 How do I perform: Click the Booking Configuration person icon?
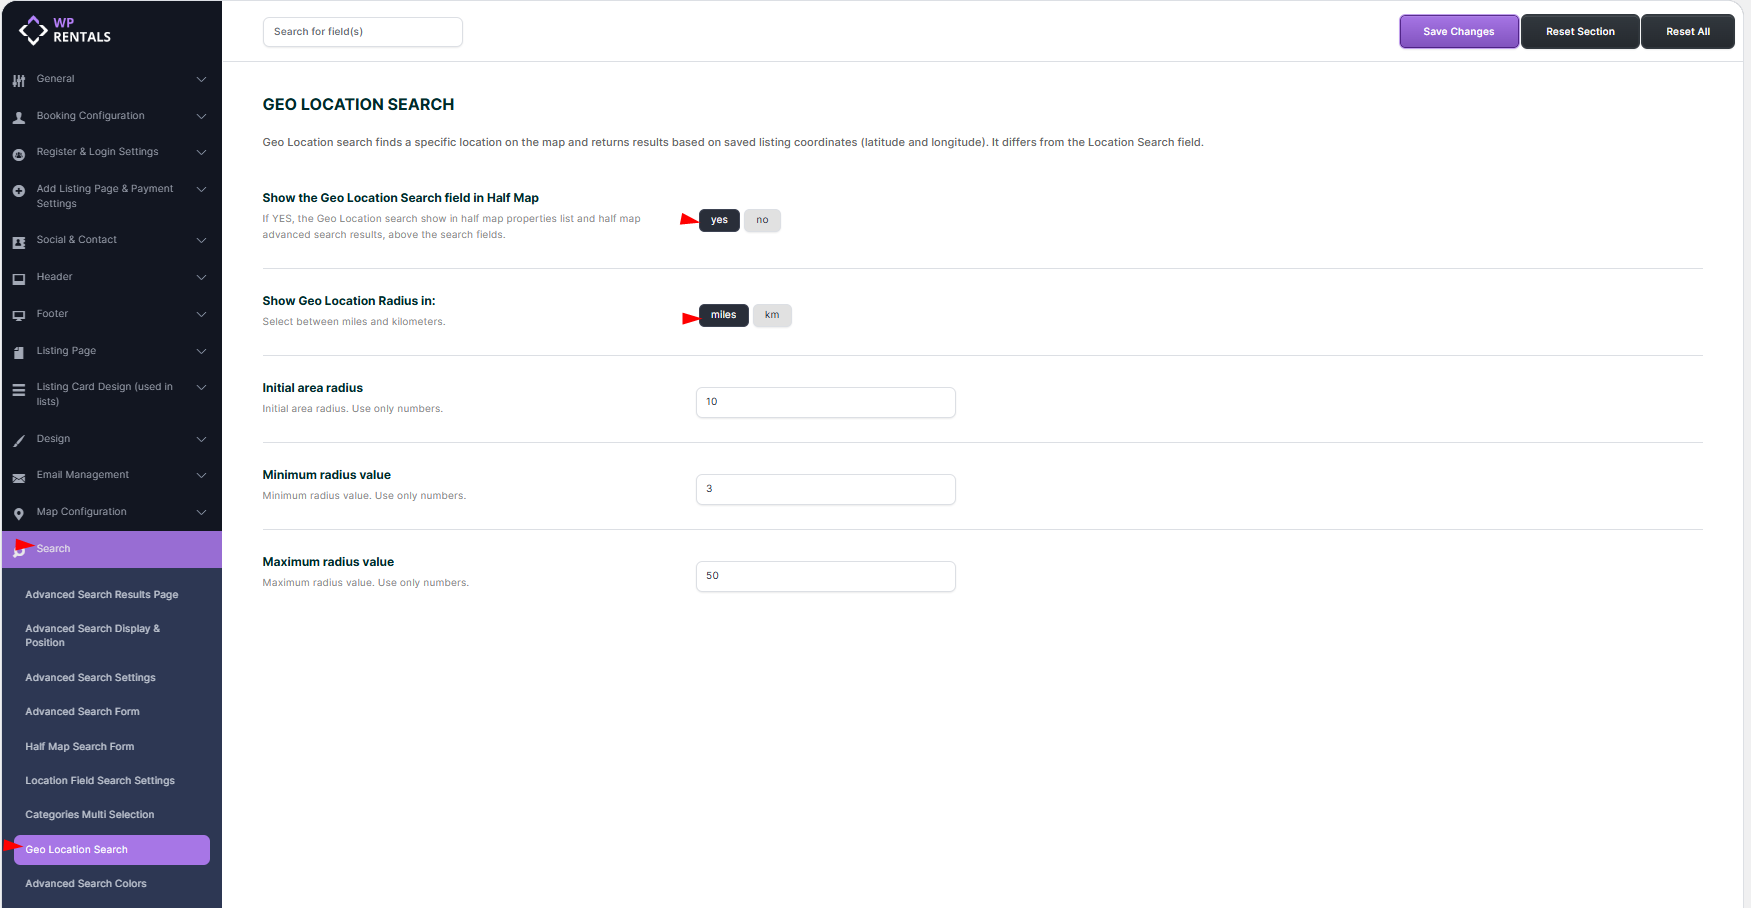pyautogui.click(x=19, y=117)
